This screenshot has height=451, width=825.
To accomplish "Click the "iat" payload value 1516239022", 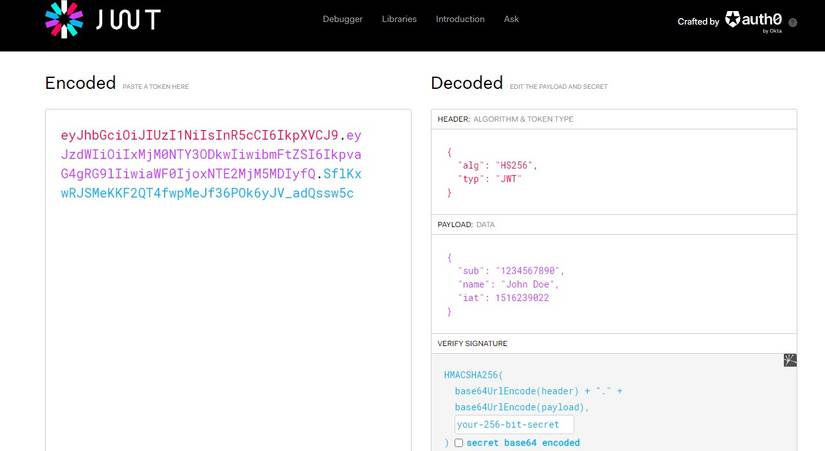I will [x=521, y=298].
